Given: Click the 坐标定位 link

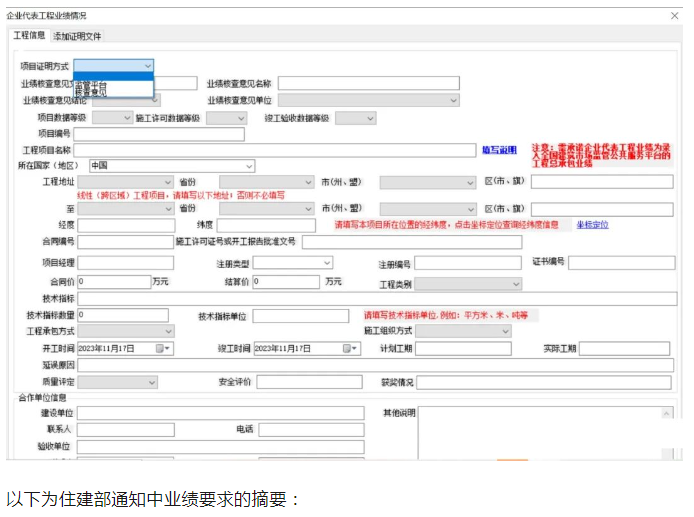Looking at the screenshot, I should (x=592, y=225).
